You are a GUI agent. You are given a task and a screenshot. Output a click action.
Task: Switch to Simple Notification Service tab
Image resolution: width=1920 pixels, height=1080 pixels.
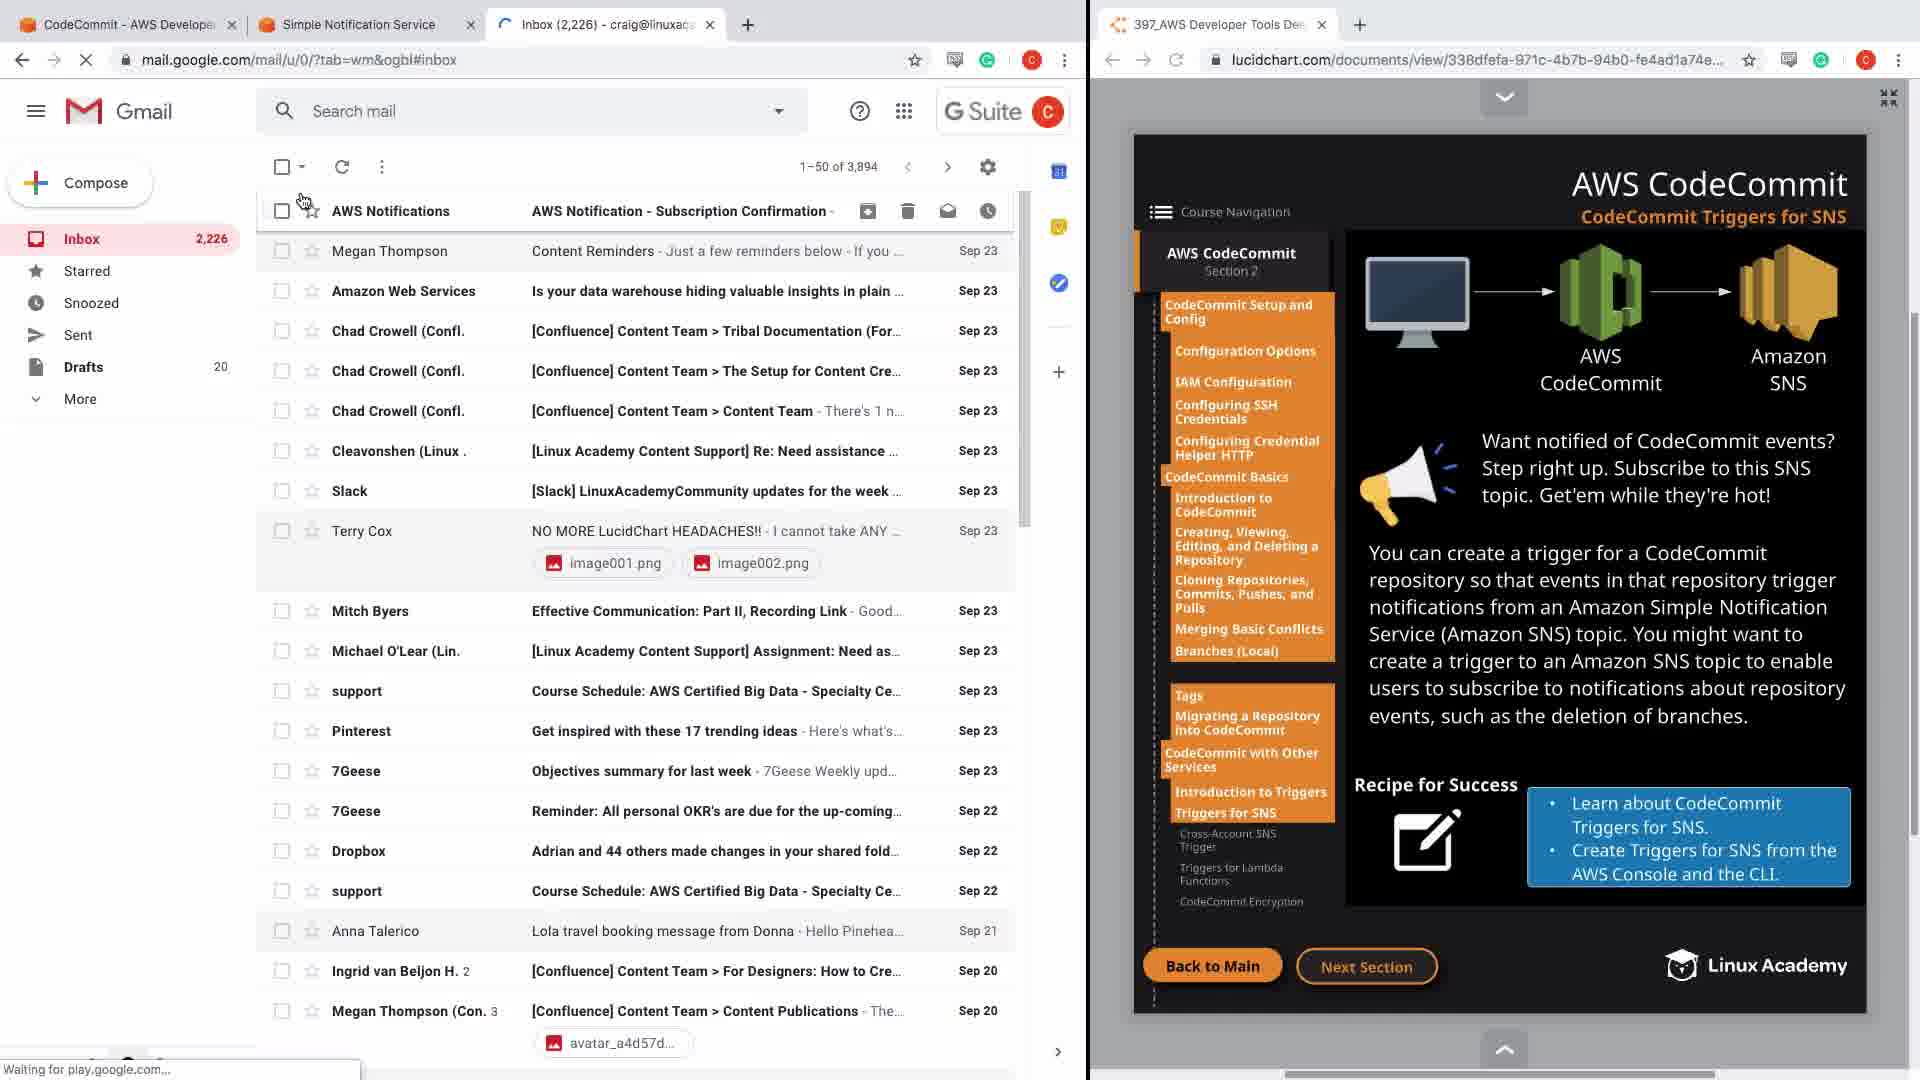tap(358, 24)
